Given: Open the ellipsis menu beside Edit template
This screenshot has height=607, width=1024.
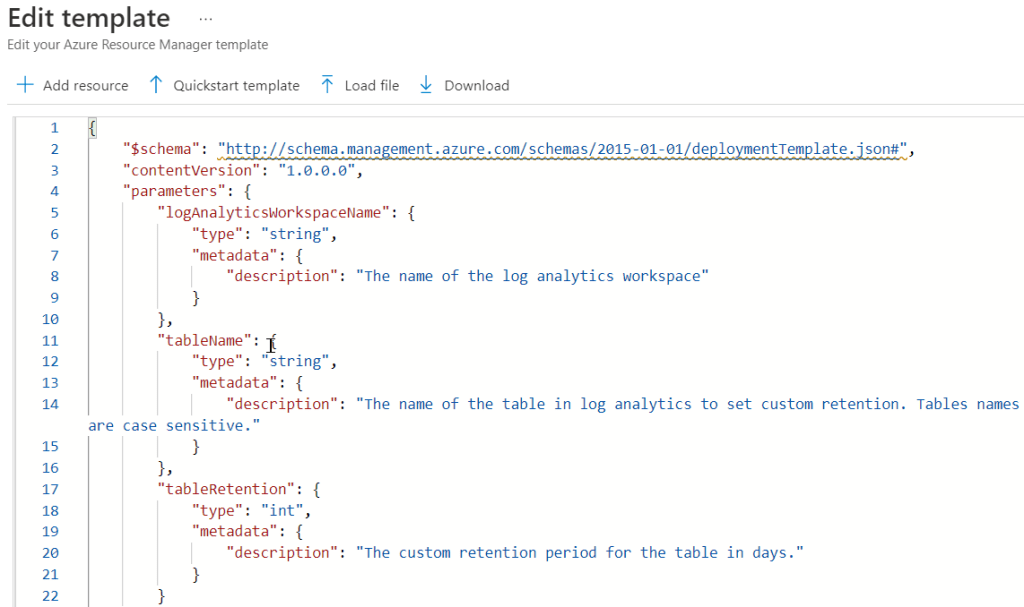Looking at the screenshot, I should [x=206, y=19].
